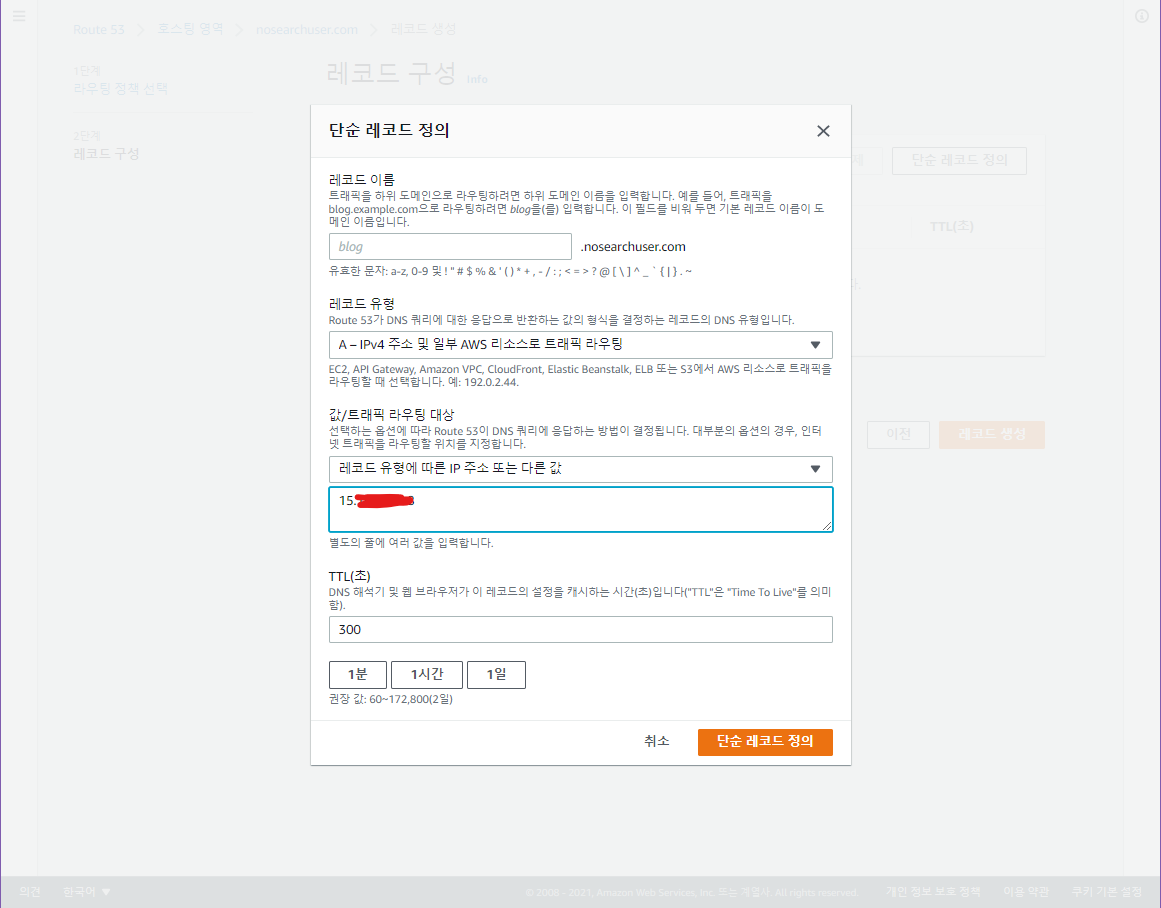Image resolution: width=1161 pixels, height=908 pixels.
Task: Open Route 53 breadcrumb link
Action: tap(98, 30)
